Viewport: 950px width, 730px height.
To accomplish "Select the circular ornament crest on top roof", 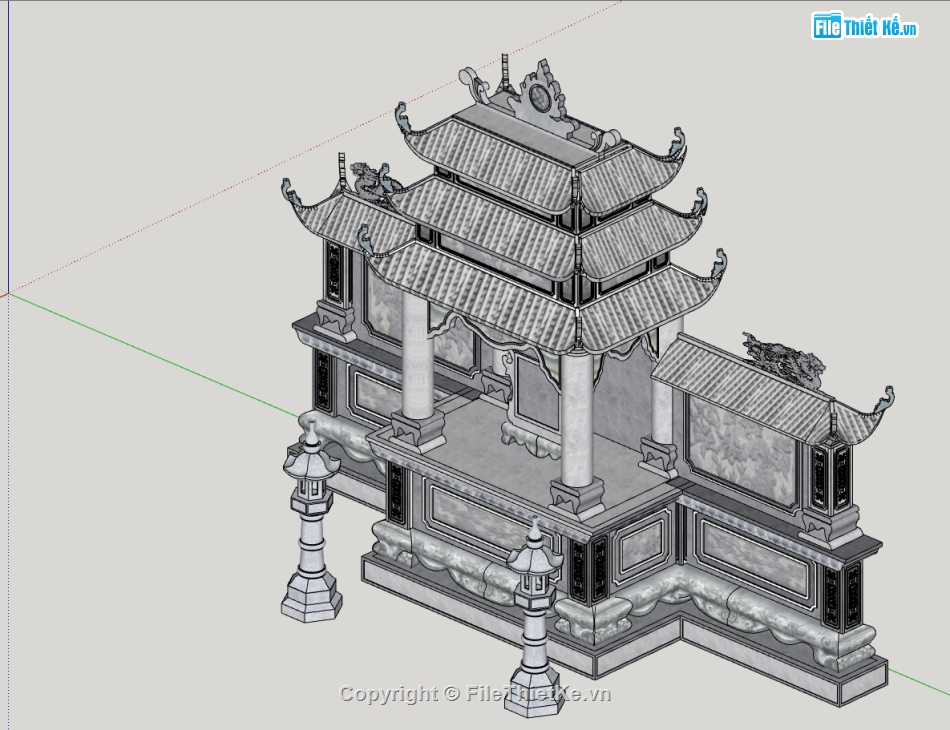I will pyautogui.click(x=539, y=96).
